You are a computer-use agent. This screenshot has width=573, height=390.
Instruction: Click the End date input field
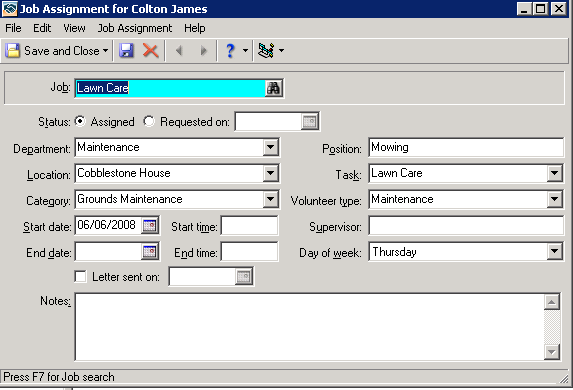(109, 251)
